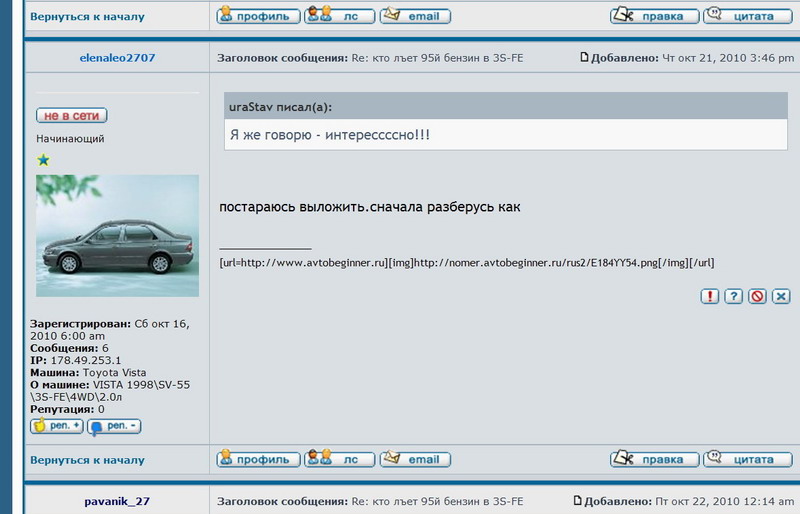Add reputation with thumbs-up "реп. +"

(x=56, y=426)
